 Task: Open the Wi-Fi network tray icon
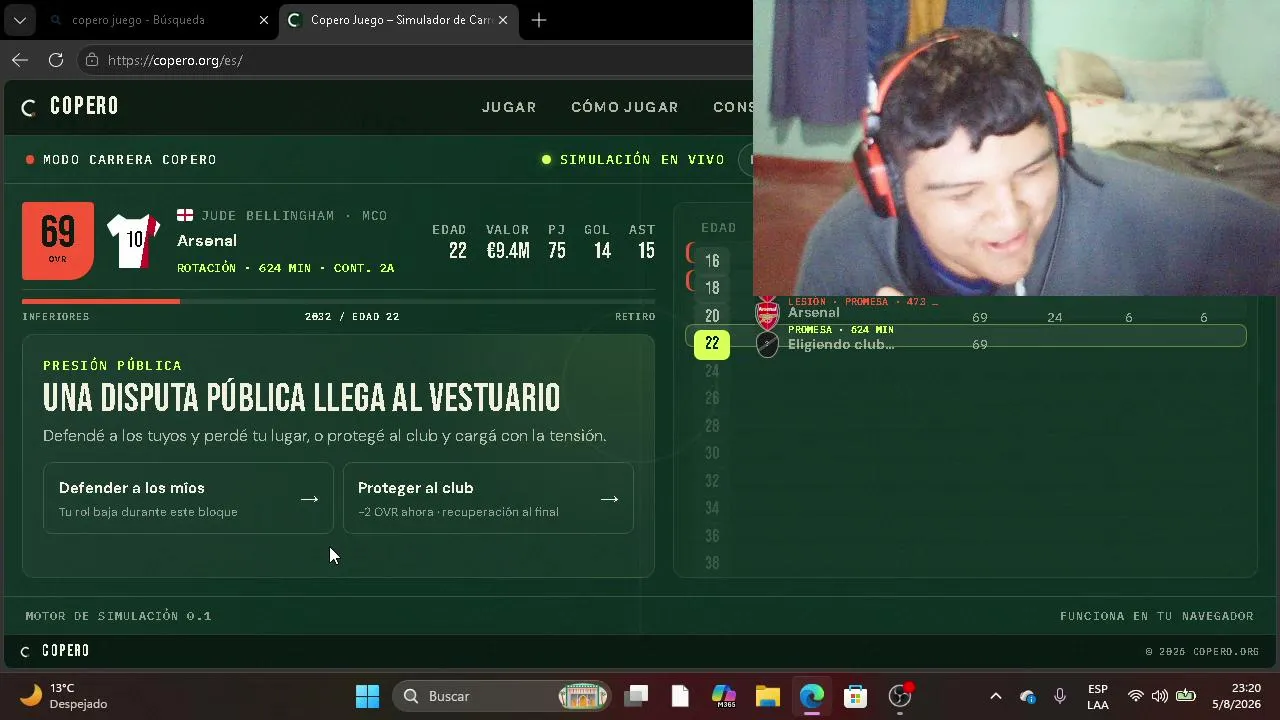tap(1135, 696)
